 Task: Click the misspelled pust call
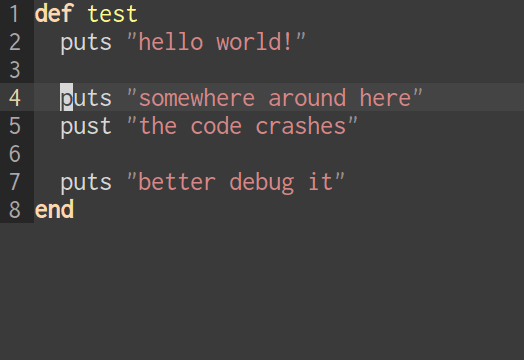(86, 127)
